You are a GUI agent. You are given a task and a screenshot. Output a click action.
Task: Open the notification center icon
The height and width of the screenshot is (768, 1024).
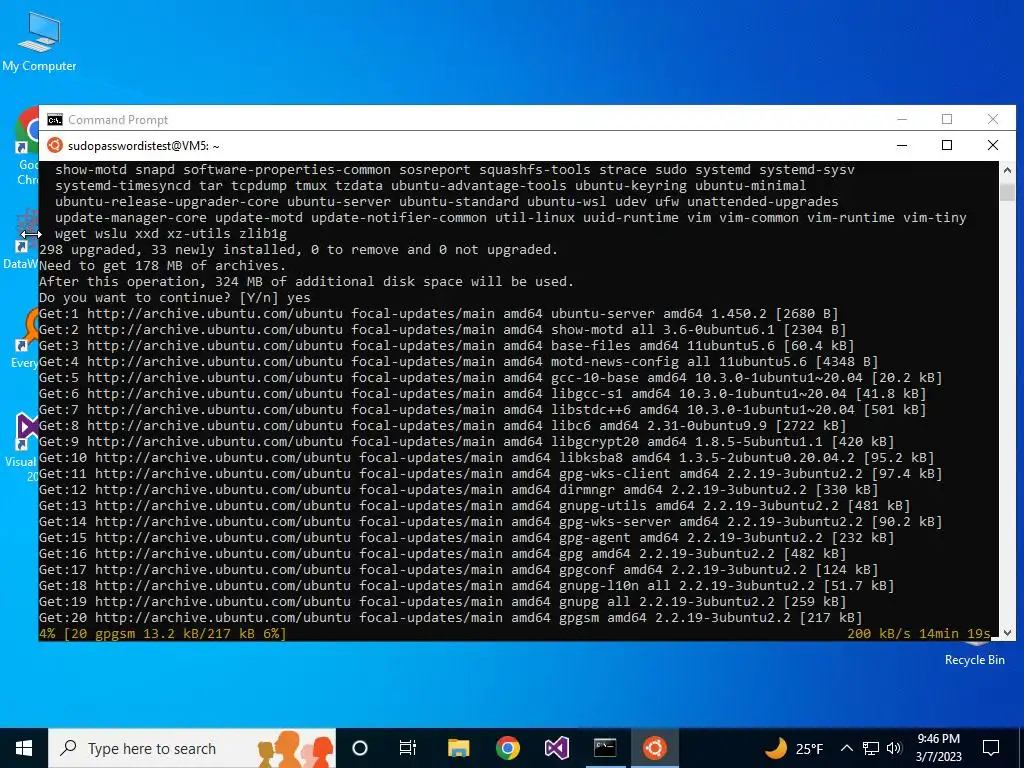coord(991,748)
